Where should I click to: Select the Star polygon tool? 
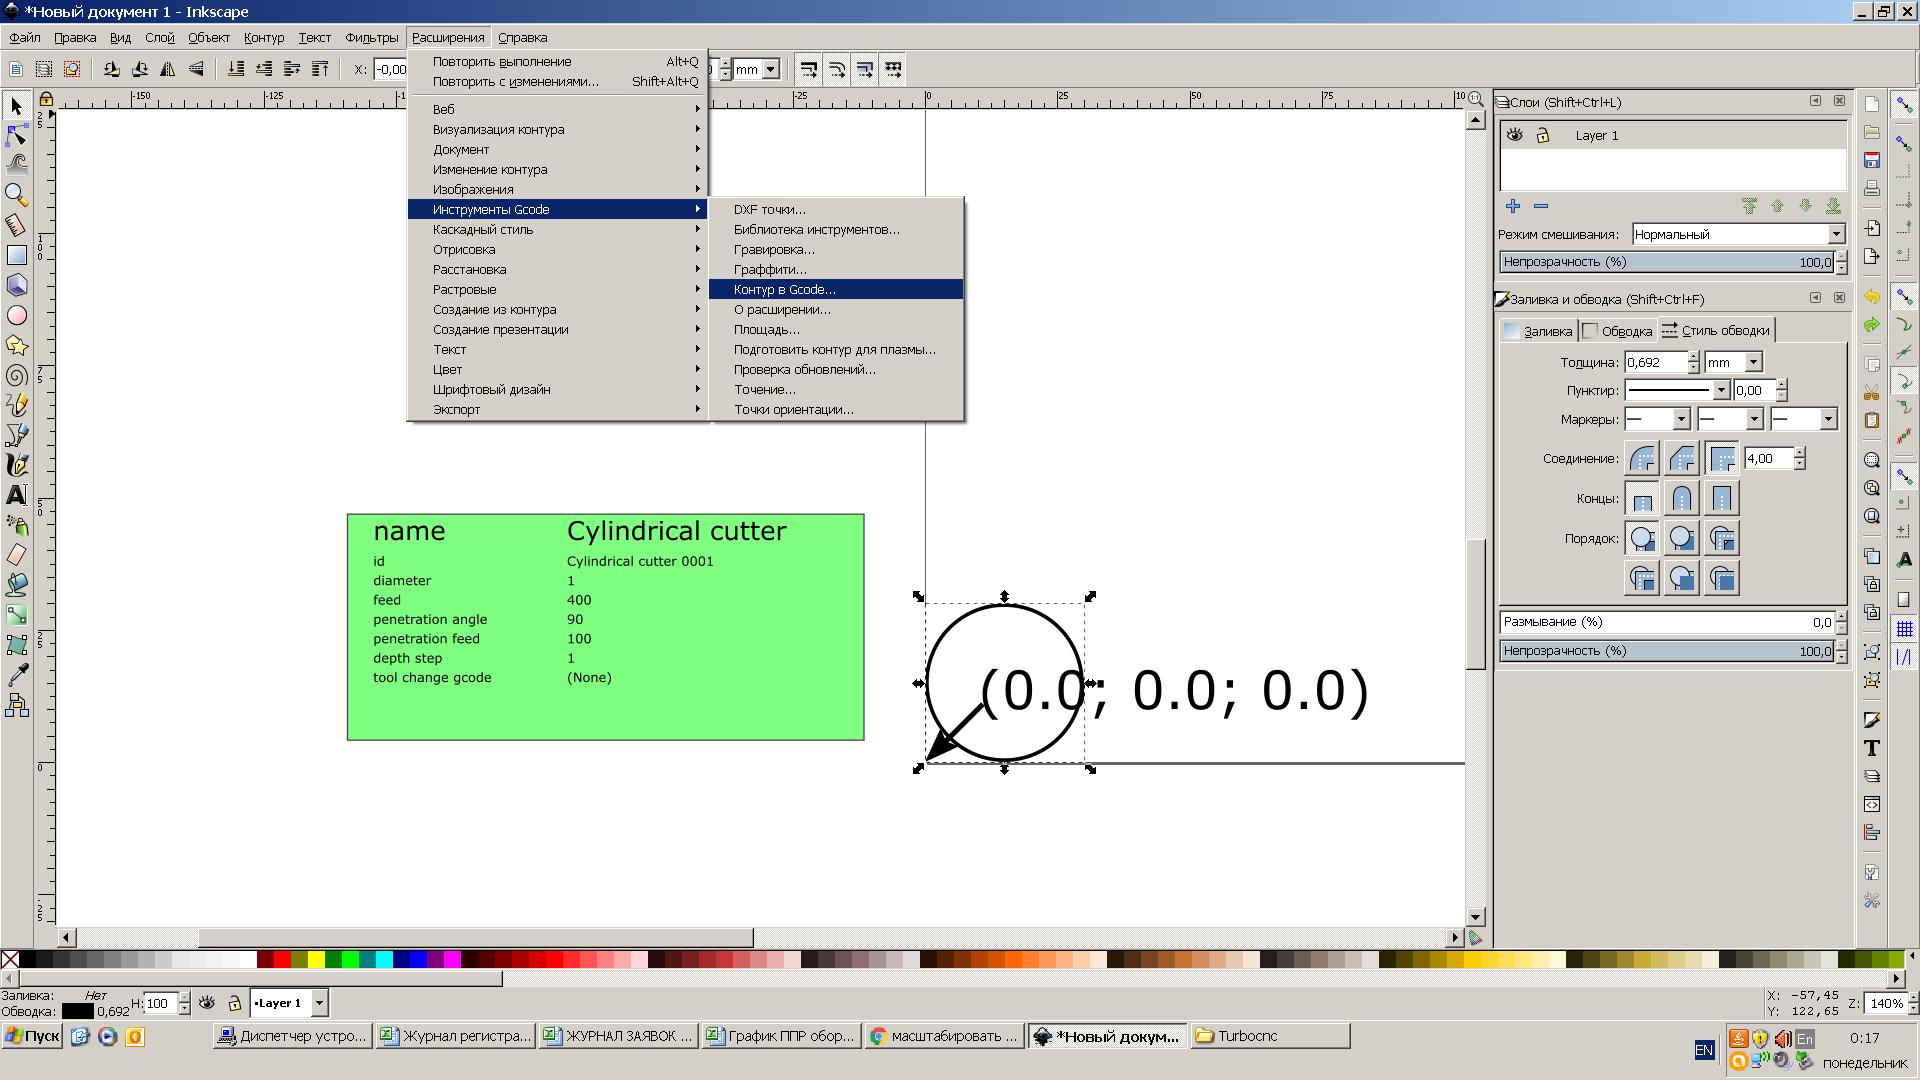point(16,345)
